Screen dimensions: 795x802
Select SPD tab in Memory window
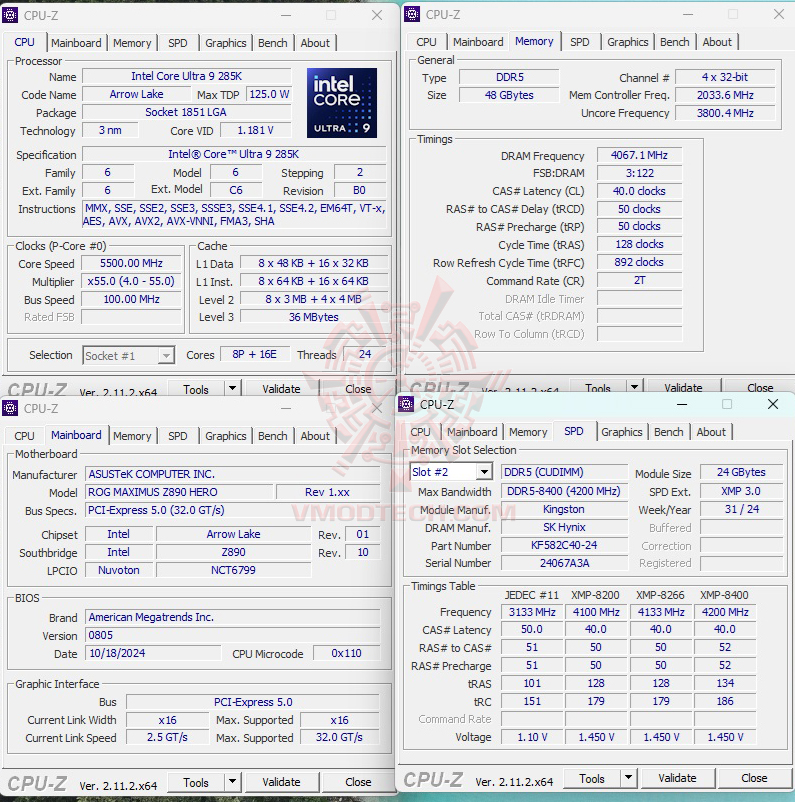point(580,42)
